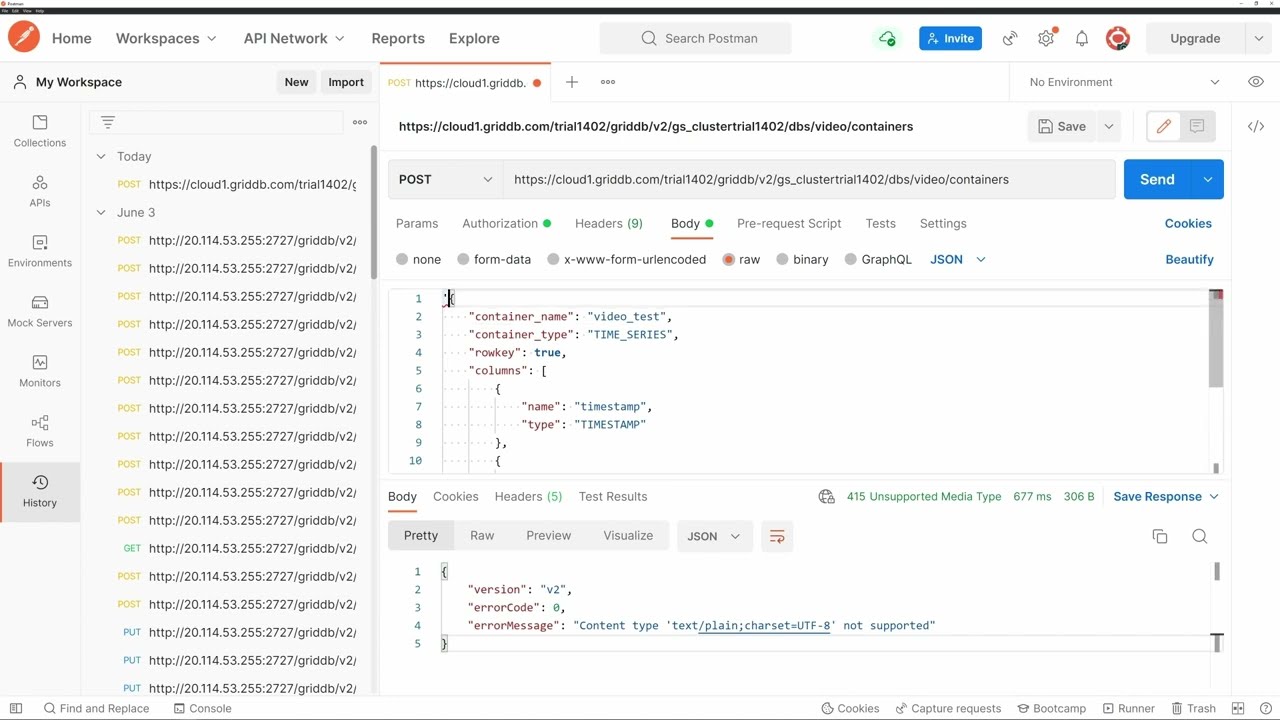Open the capture requests satellite icon in header
The width and height of the screenshot is (1280, 720).
click(1010, 38)
